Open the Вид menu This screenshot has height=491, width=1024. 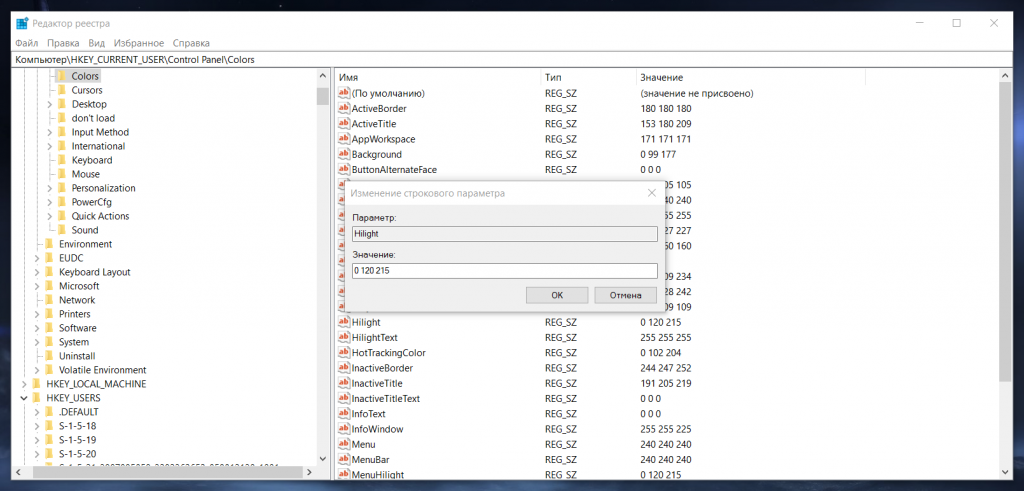tap(97, 43)
